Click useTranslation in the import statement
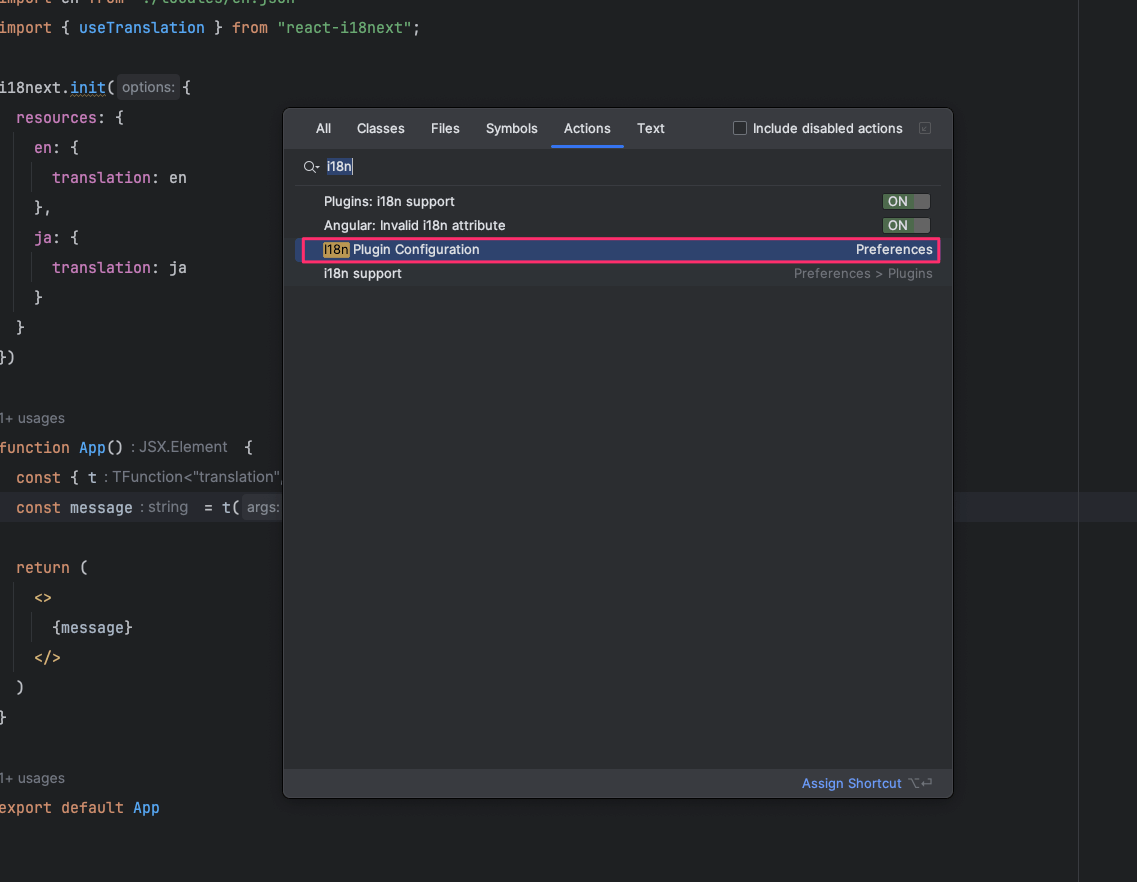The width and height of the screenshot is (1137, 882). coord(141,28)
